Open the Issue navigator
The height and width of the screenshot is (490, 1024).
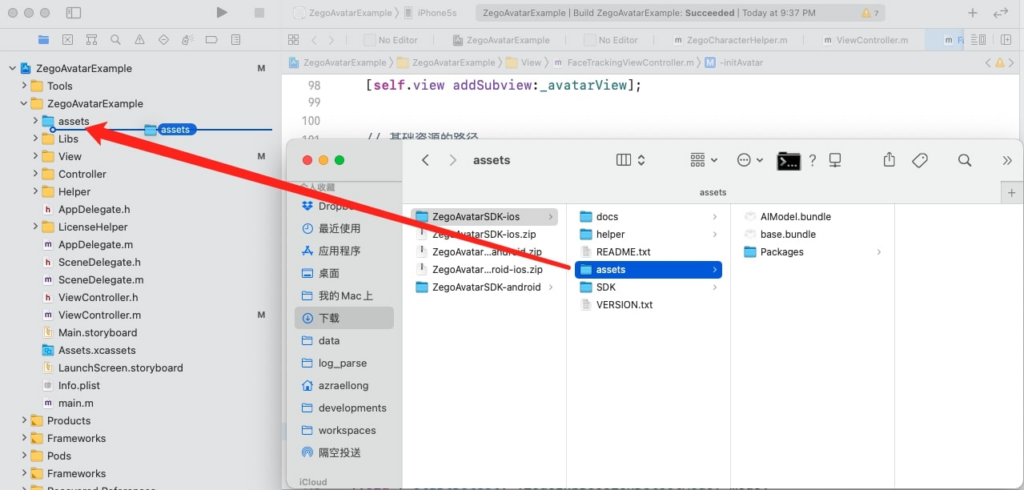[x=140, y=40]
